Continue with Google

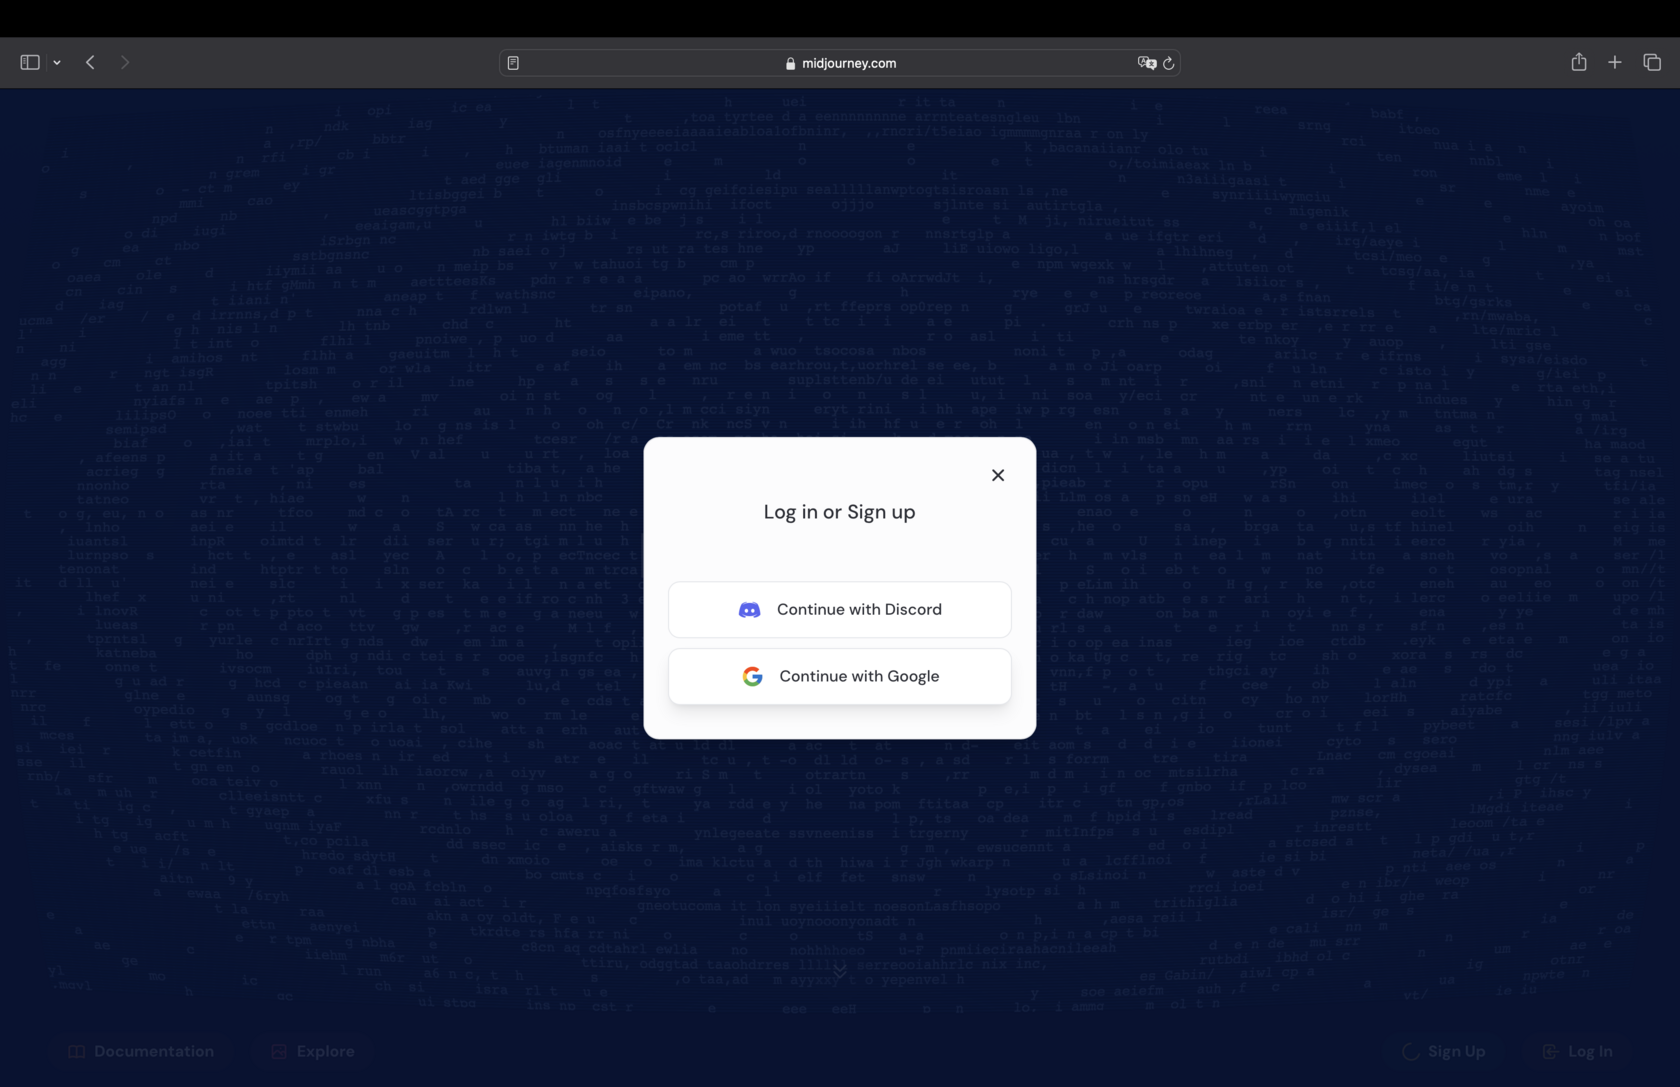pos(840,676)
